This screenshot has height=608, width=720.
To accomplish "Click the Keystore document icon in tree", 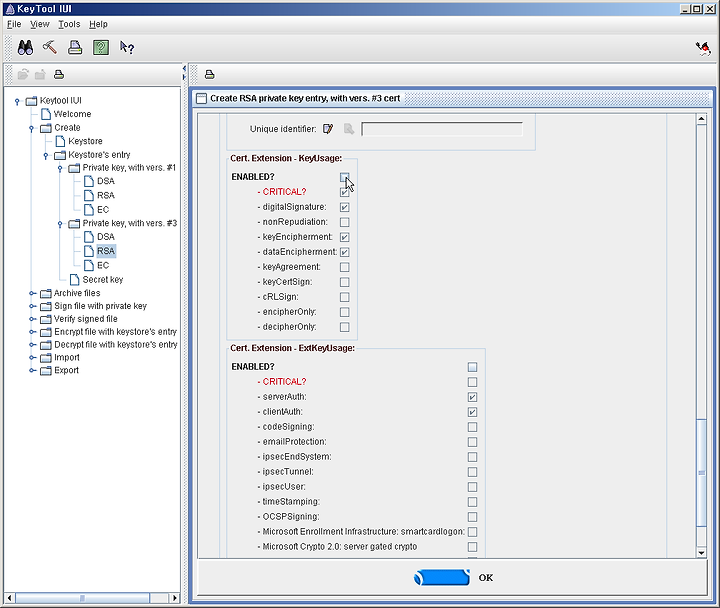I will (x=60, y=141).
